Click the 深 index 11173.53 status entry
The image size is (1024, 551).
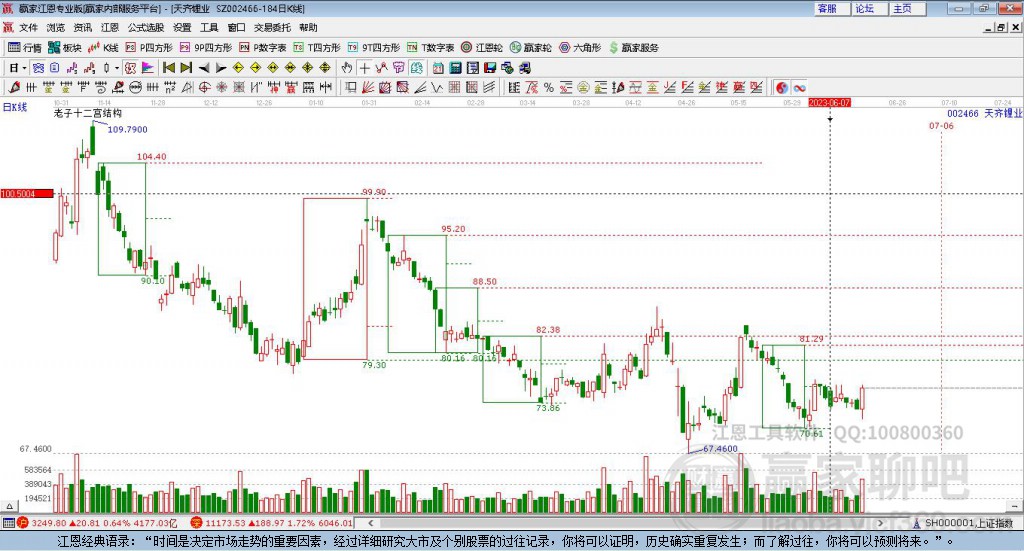click(272, 523)
